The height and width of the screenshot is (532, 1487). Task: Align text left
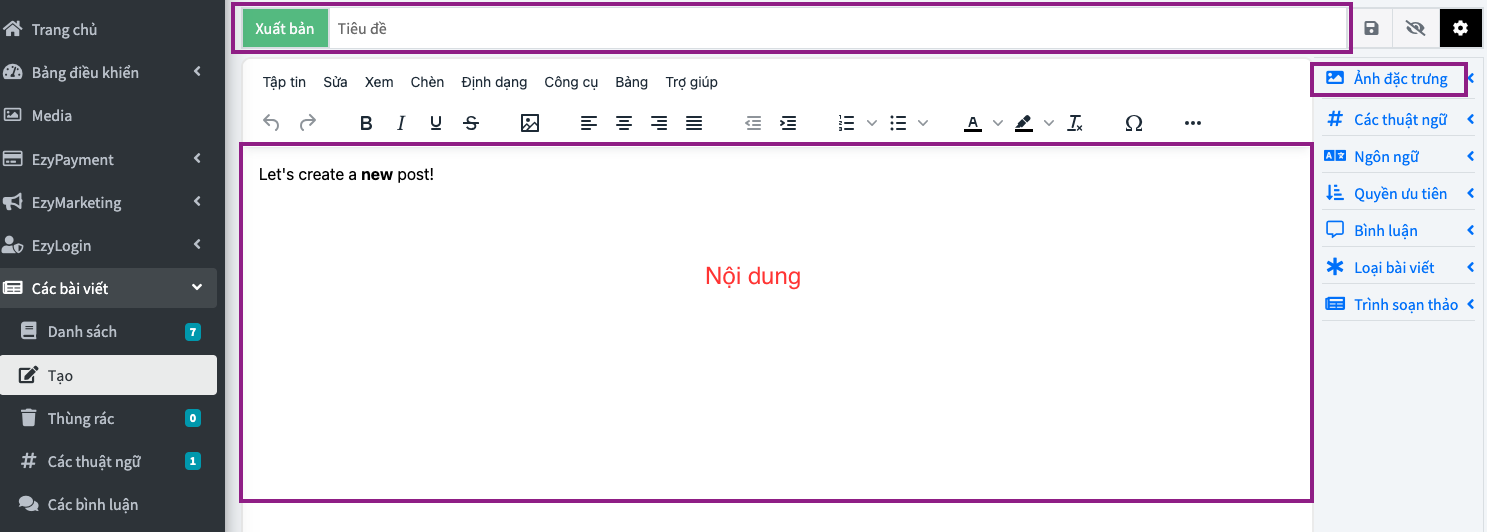pos(589,123)
